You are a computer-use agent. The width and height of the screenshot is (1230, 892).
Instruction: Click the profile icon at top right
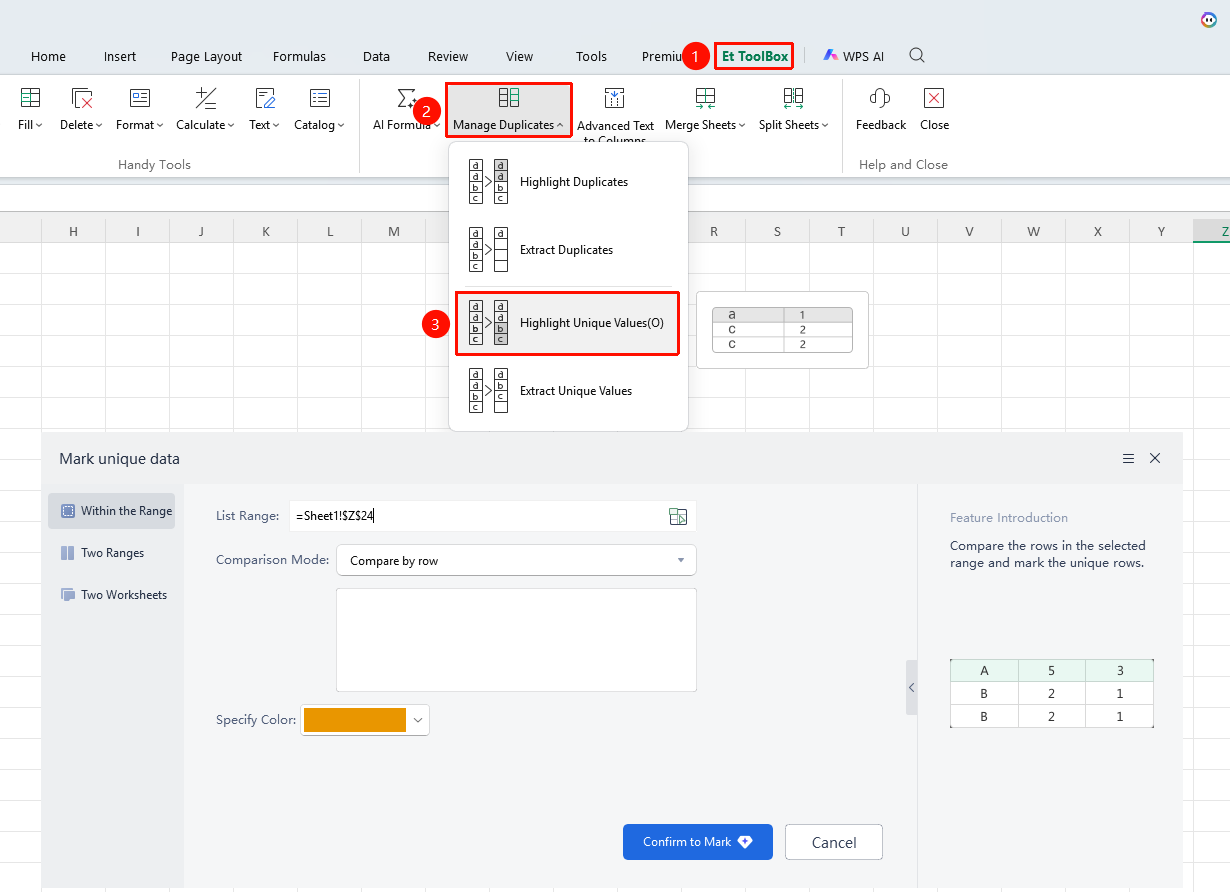coord(1209,20)
